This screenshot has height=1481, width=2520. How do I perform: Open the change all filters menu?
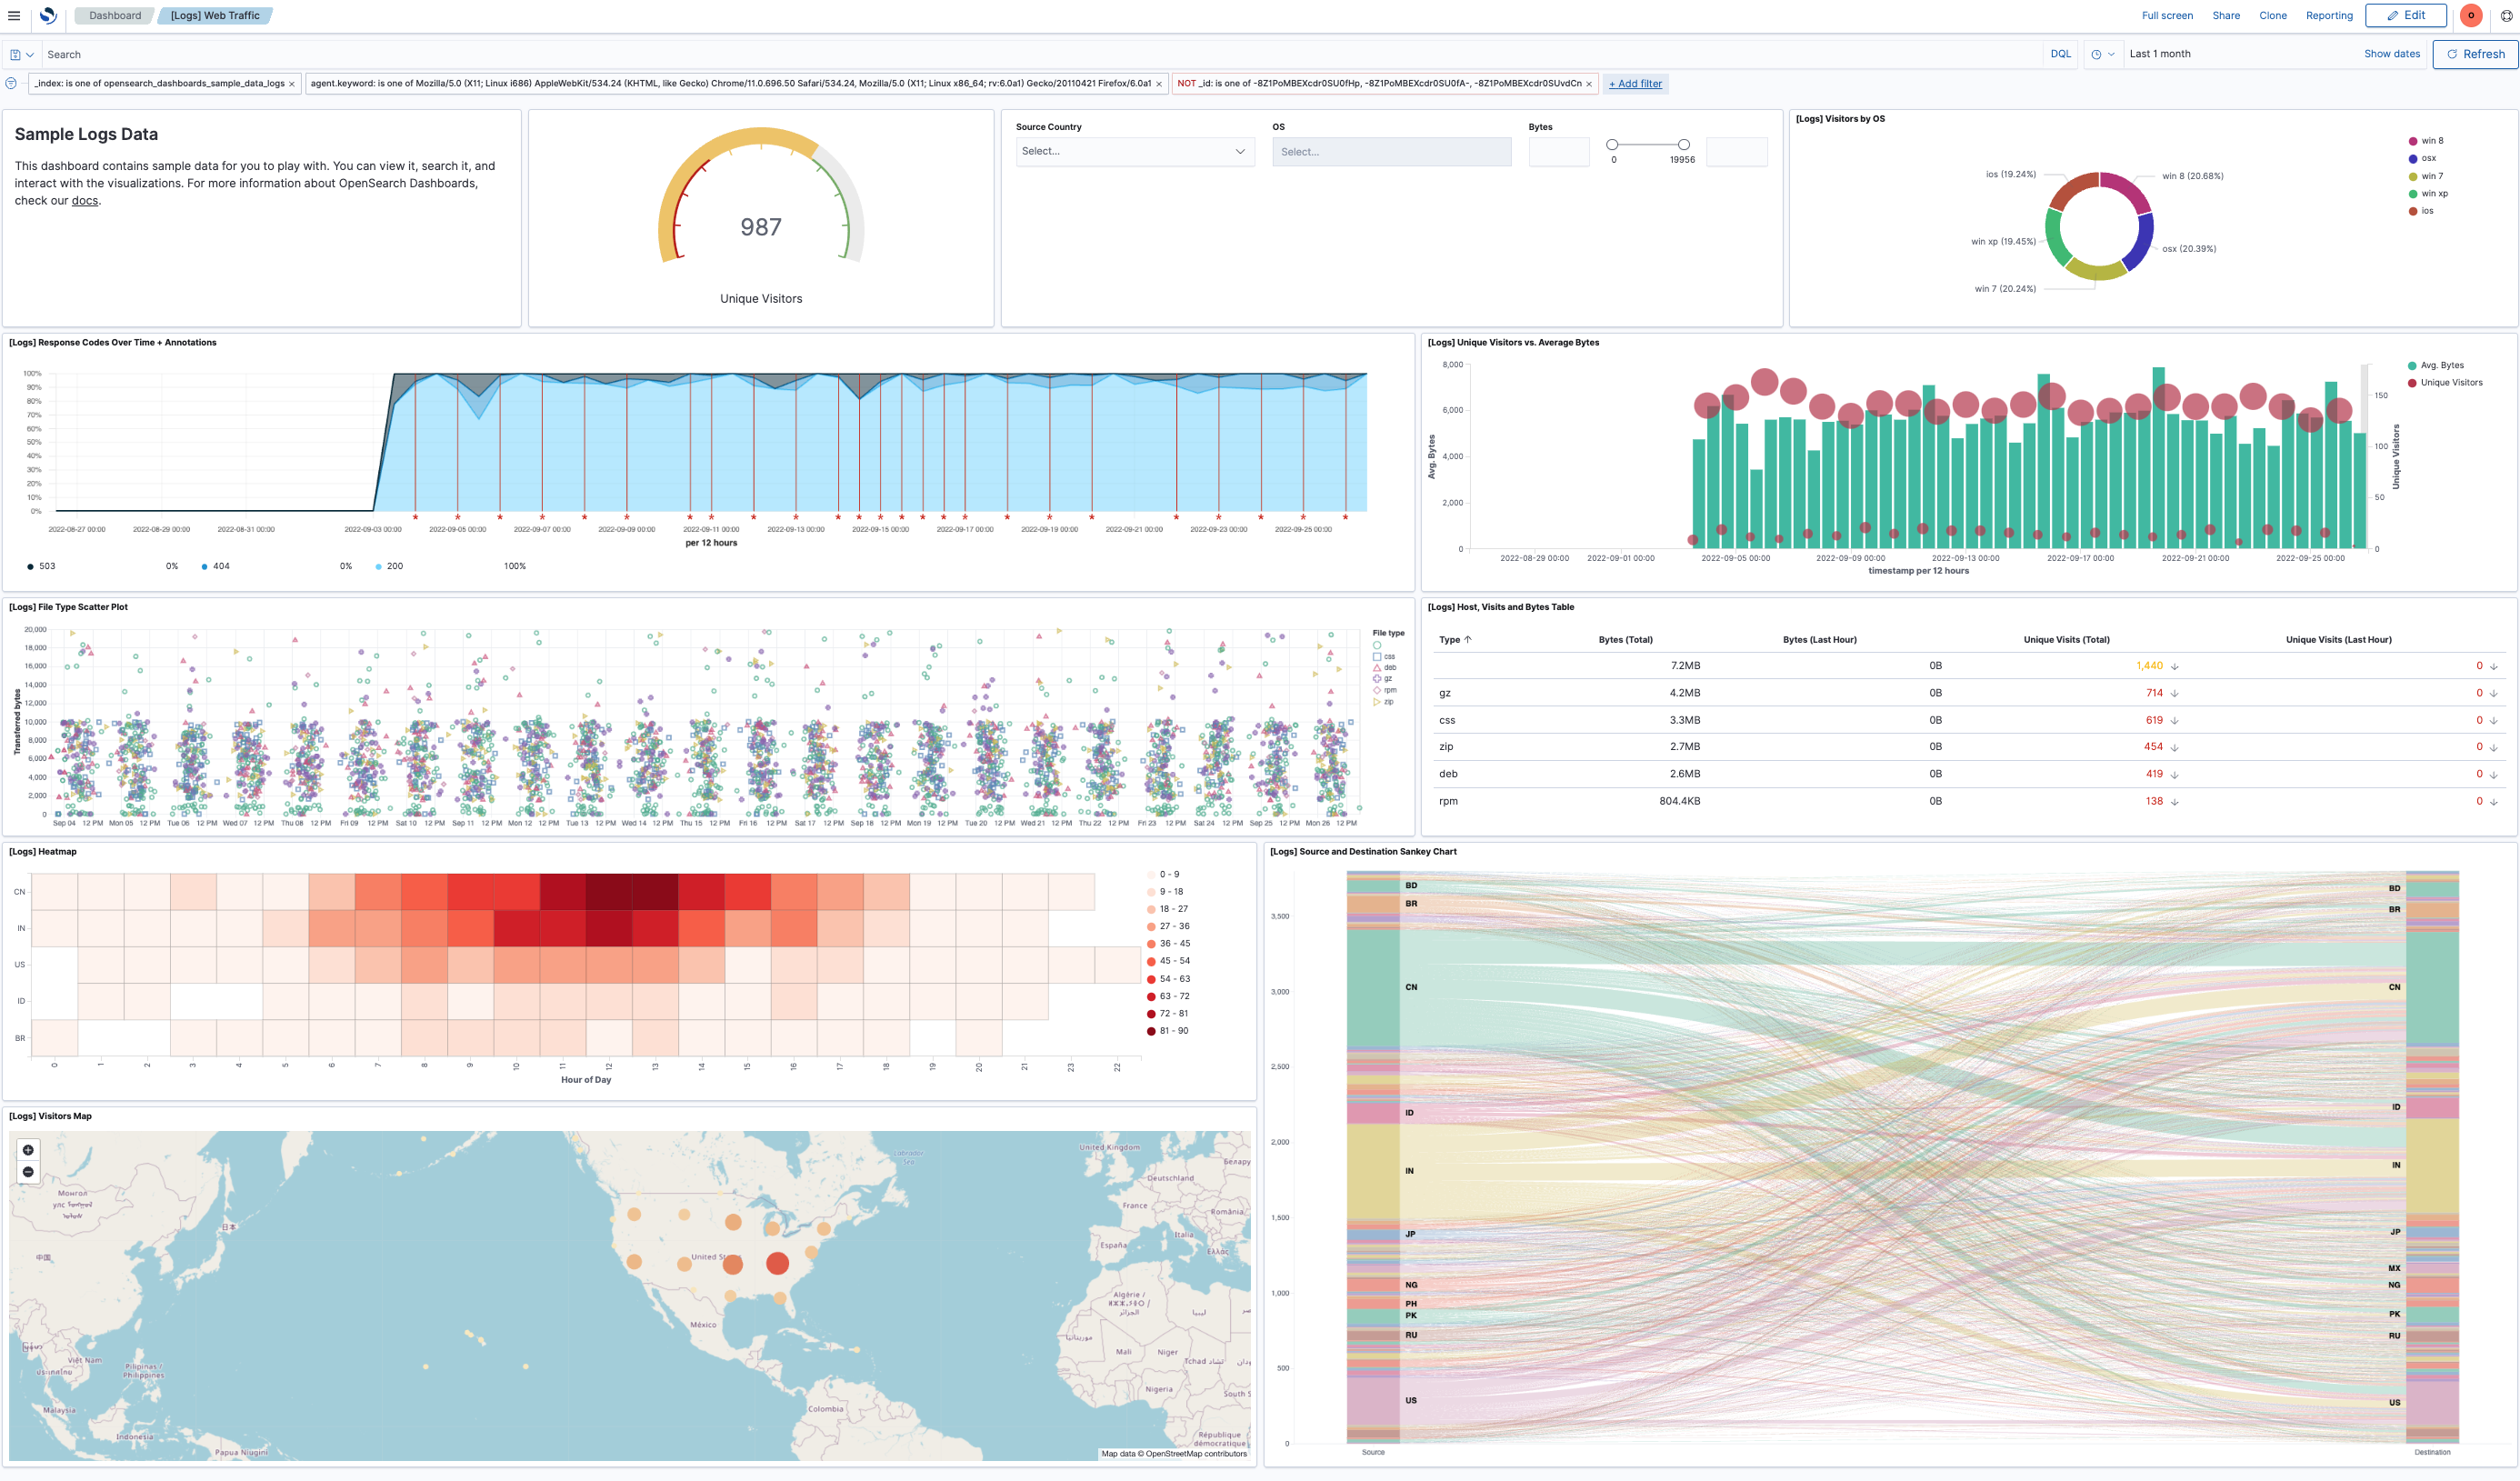coord(11,84)
